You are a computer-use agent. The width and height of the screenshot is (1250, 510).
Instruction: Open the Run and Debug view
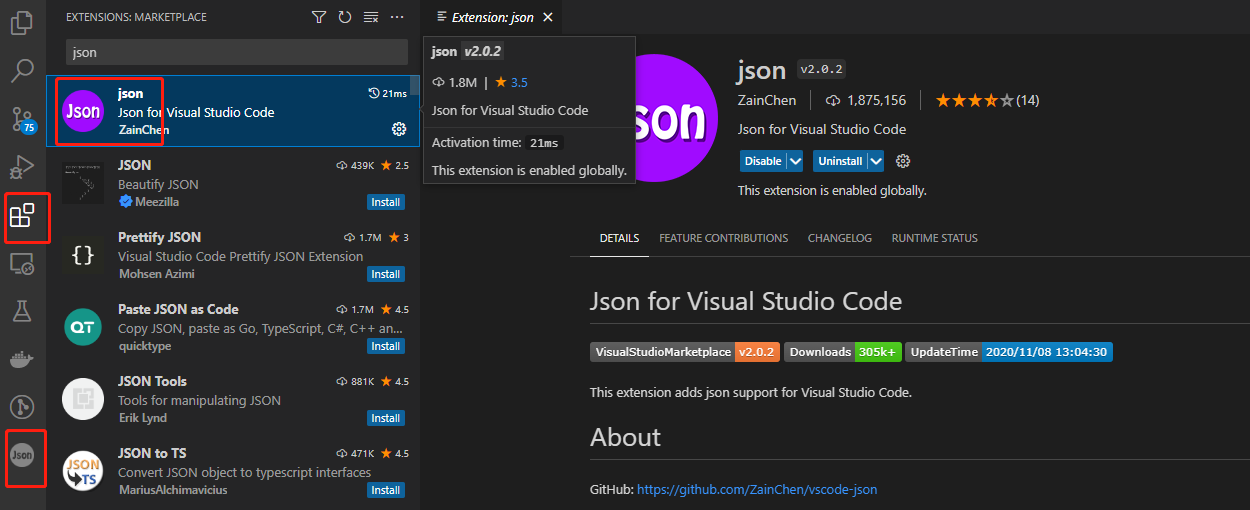point(22,168)
